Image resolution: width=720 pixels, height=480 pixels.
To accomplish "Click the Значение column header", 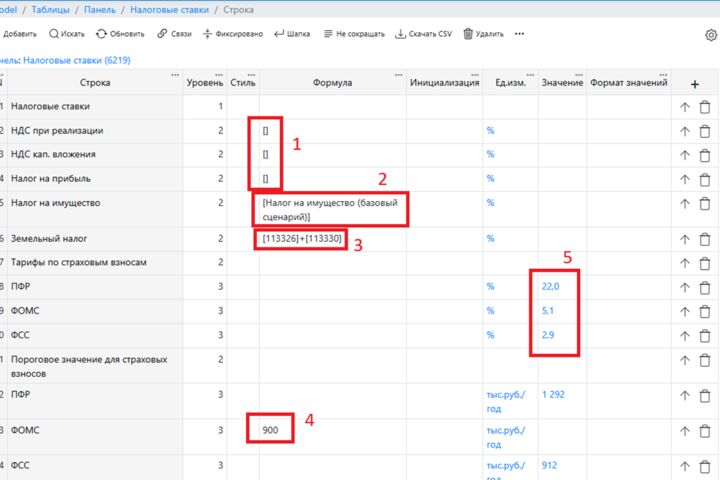I will pyautogui.click(x=562, y=83).
